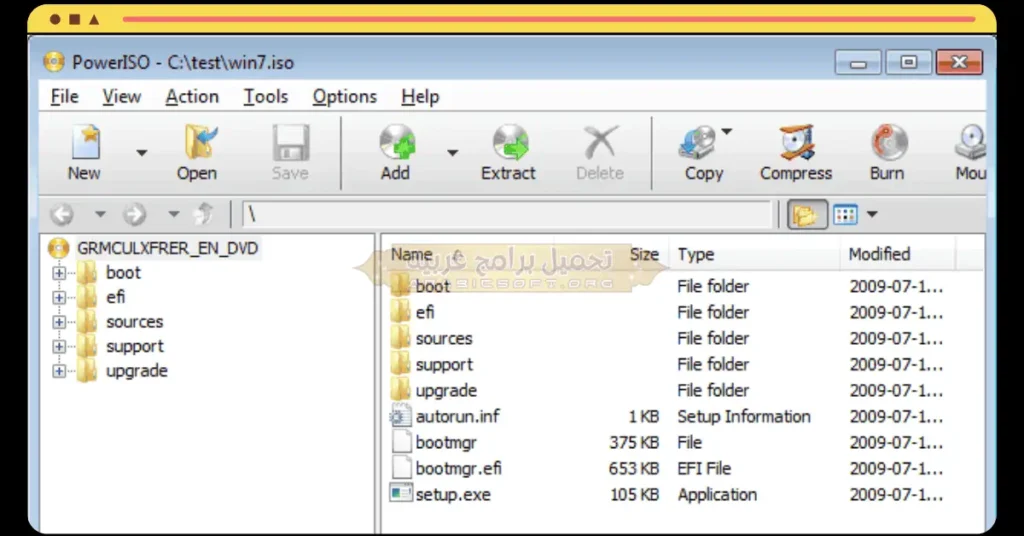This screenshot has height=536, width=1024.
Task: Select sources folder in tree pane
Action: pyautogui.click(x=135, y=322)
